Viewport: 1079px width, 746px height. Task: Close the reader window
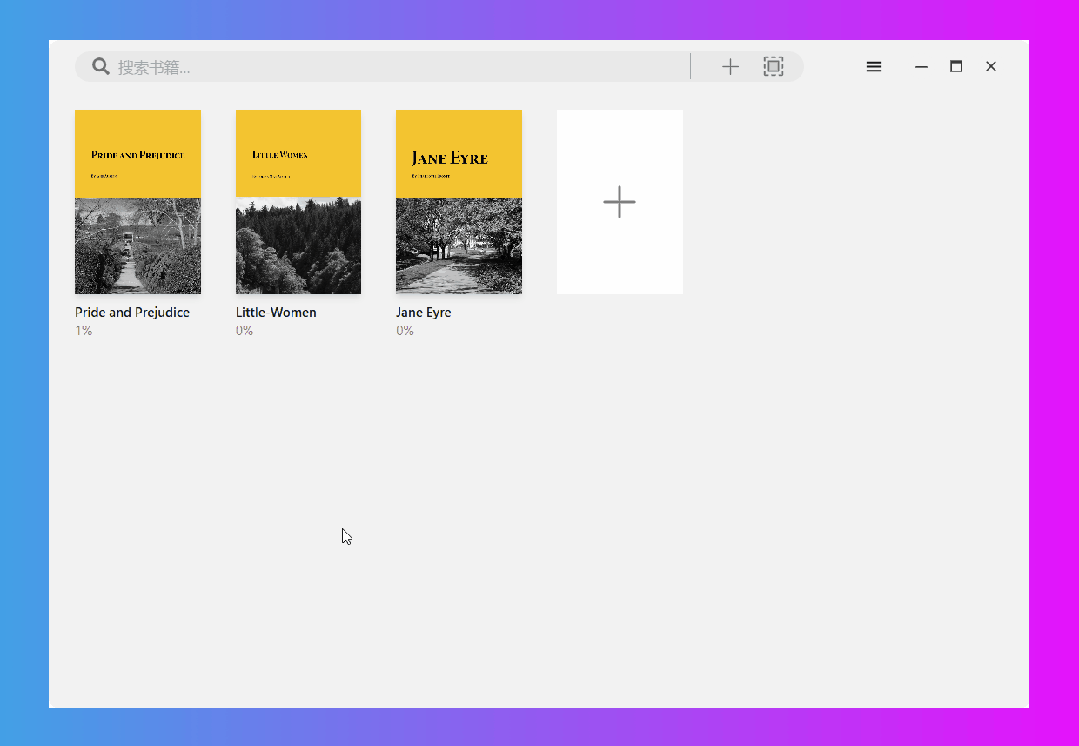(991, 67)
